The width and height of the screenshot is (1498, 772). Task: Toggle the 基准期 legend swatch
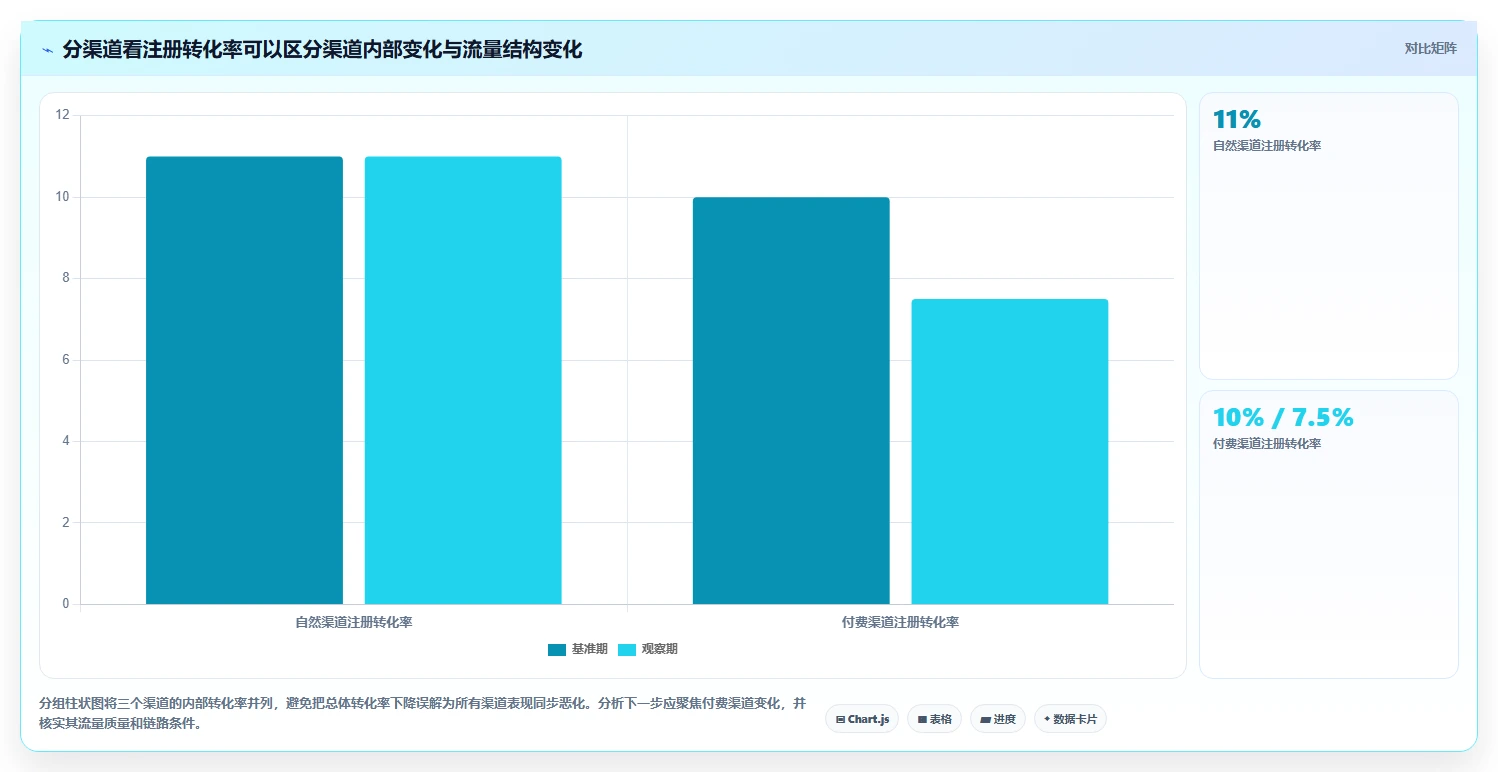pyautogui.click(x=557, y=650)
